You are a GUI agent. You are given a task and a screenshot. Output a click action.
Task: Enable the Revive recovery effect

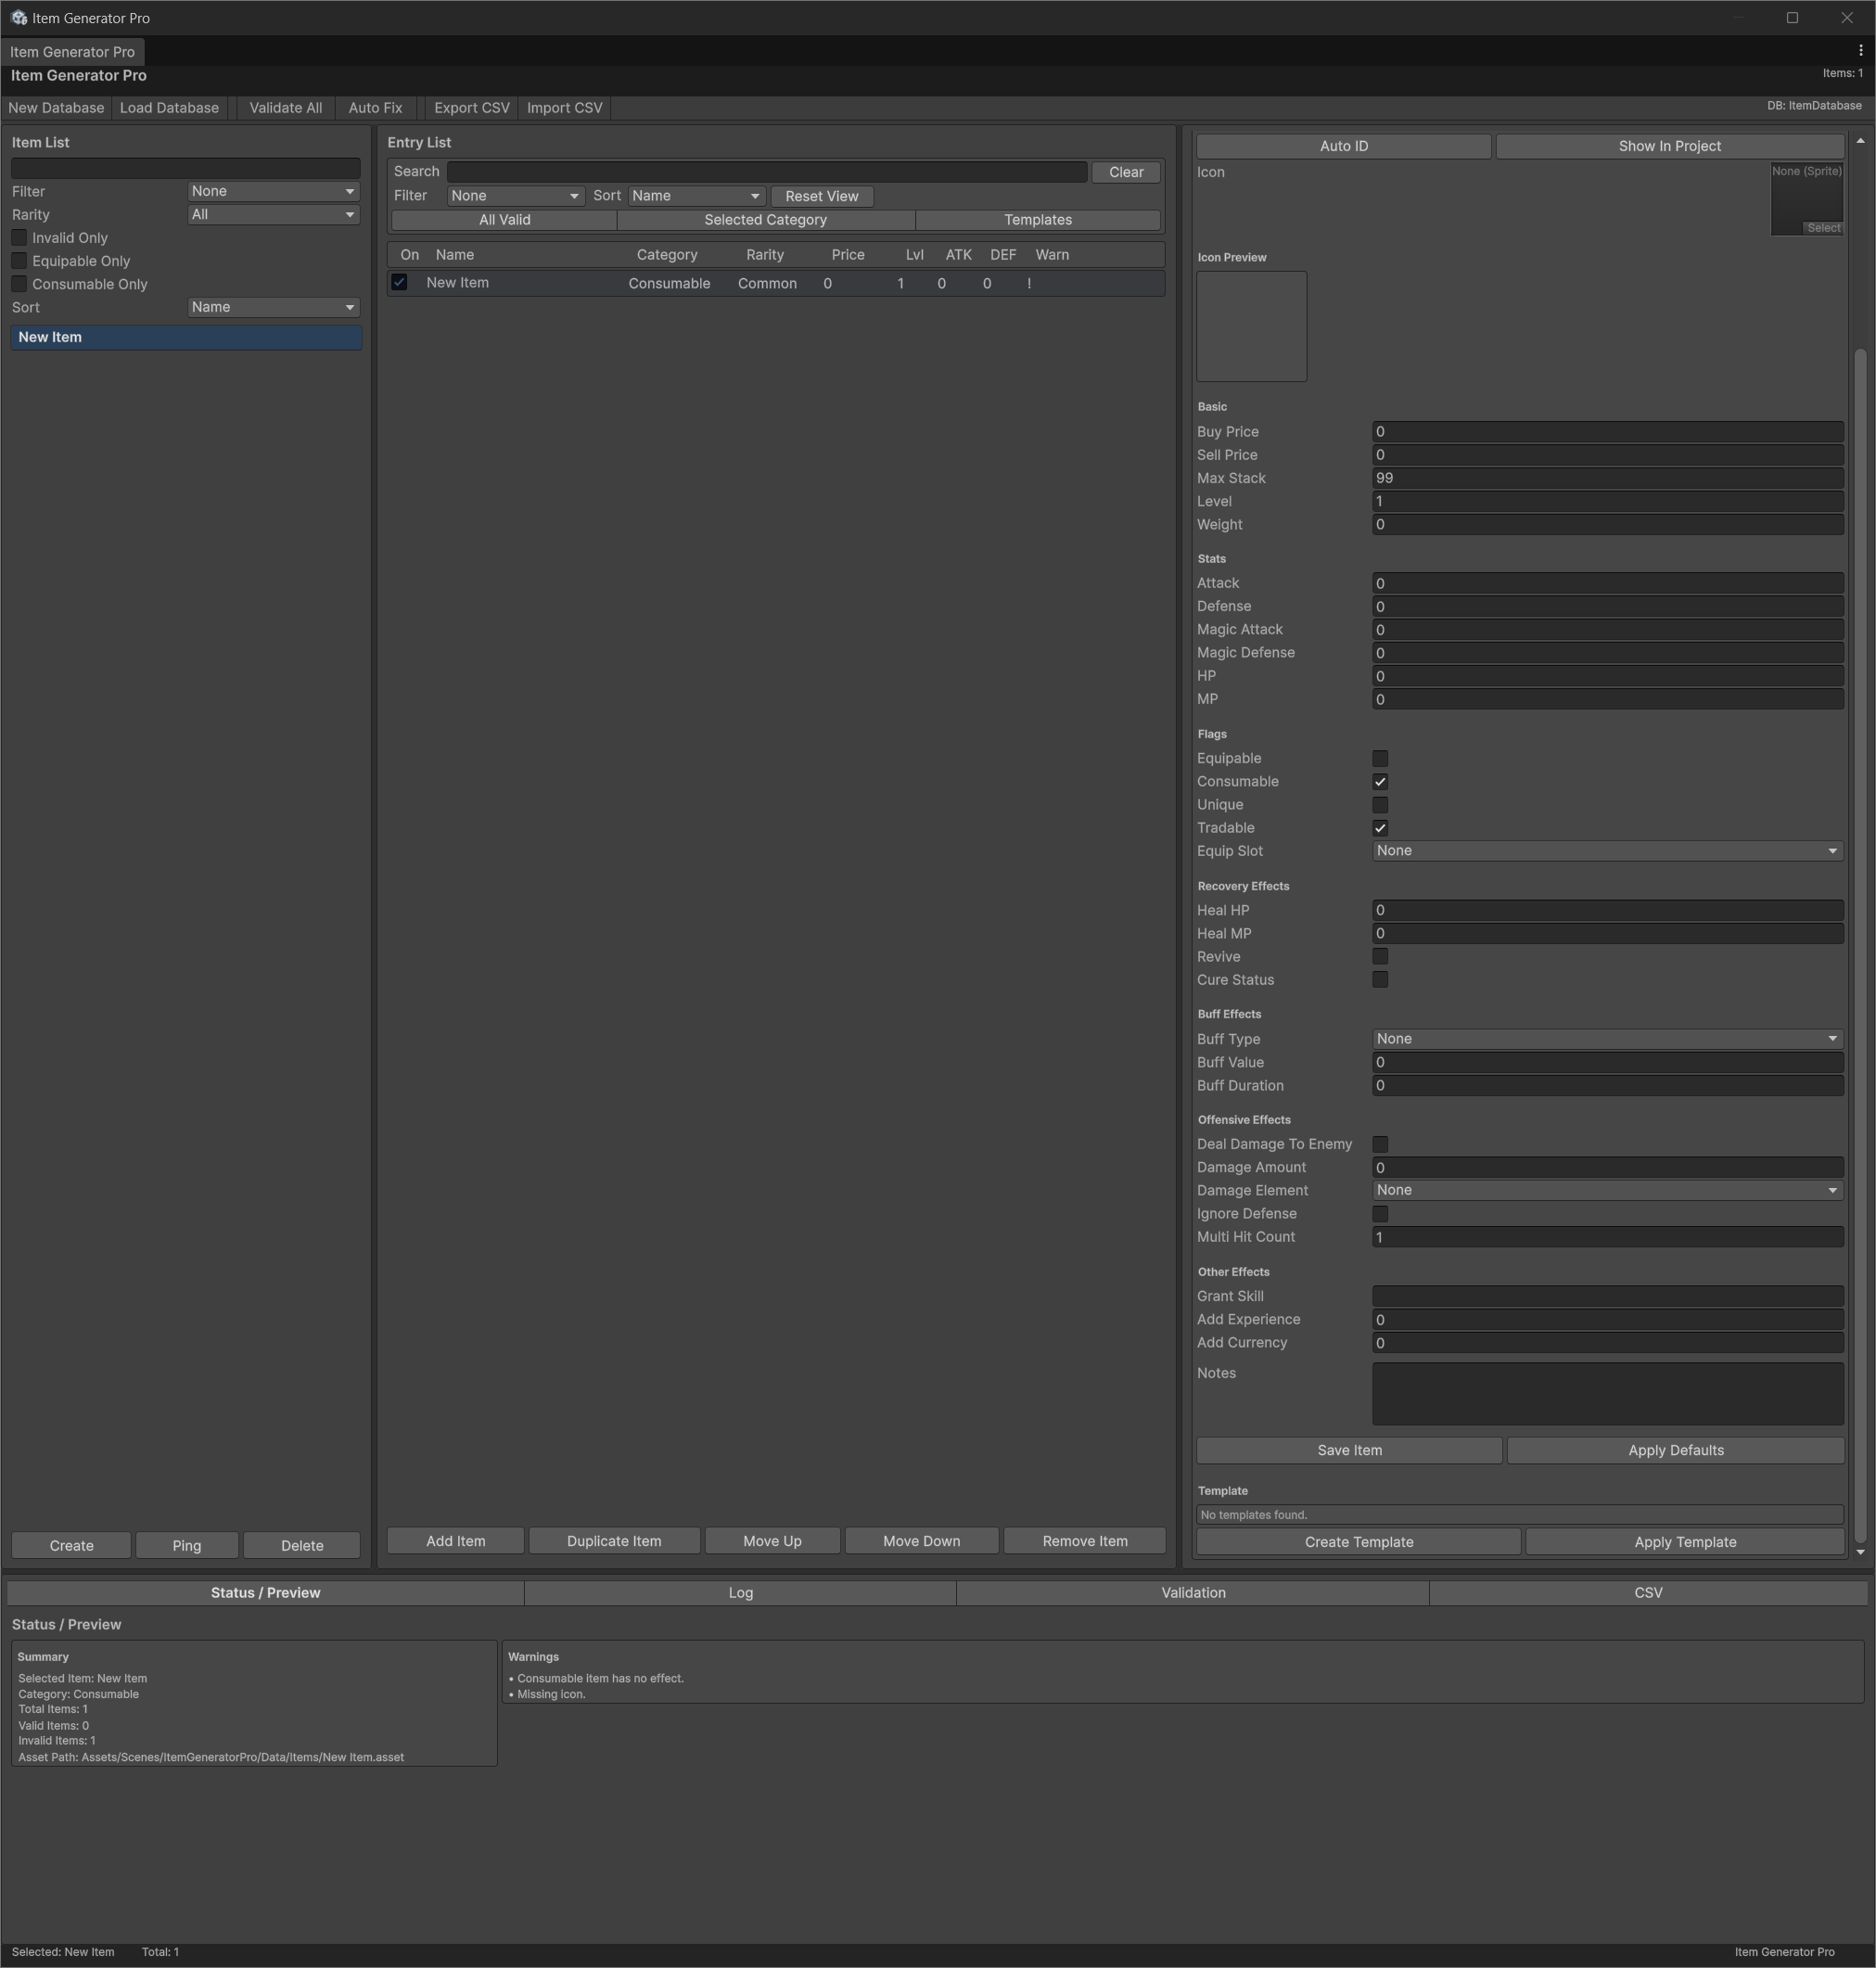coord(1380,957)
